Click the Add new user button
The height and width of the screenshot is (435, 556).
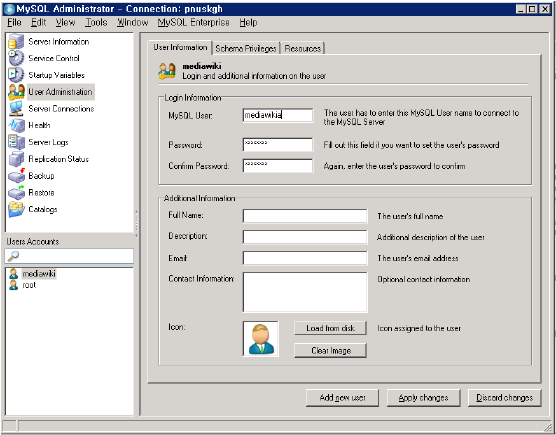pos(342,398)
